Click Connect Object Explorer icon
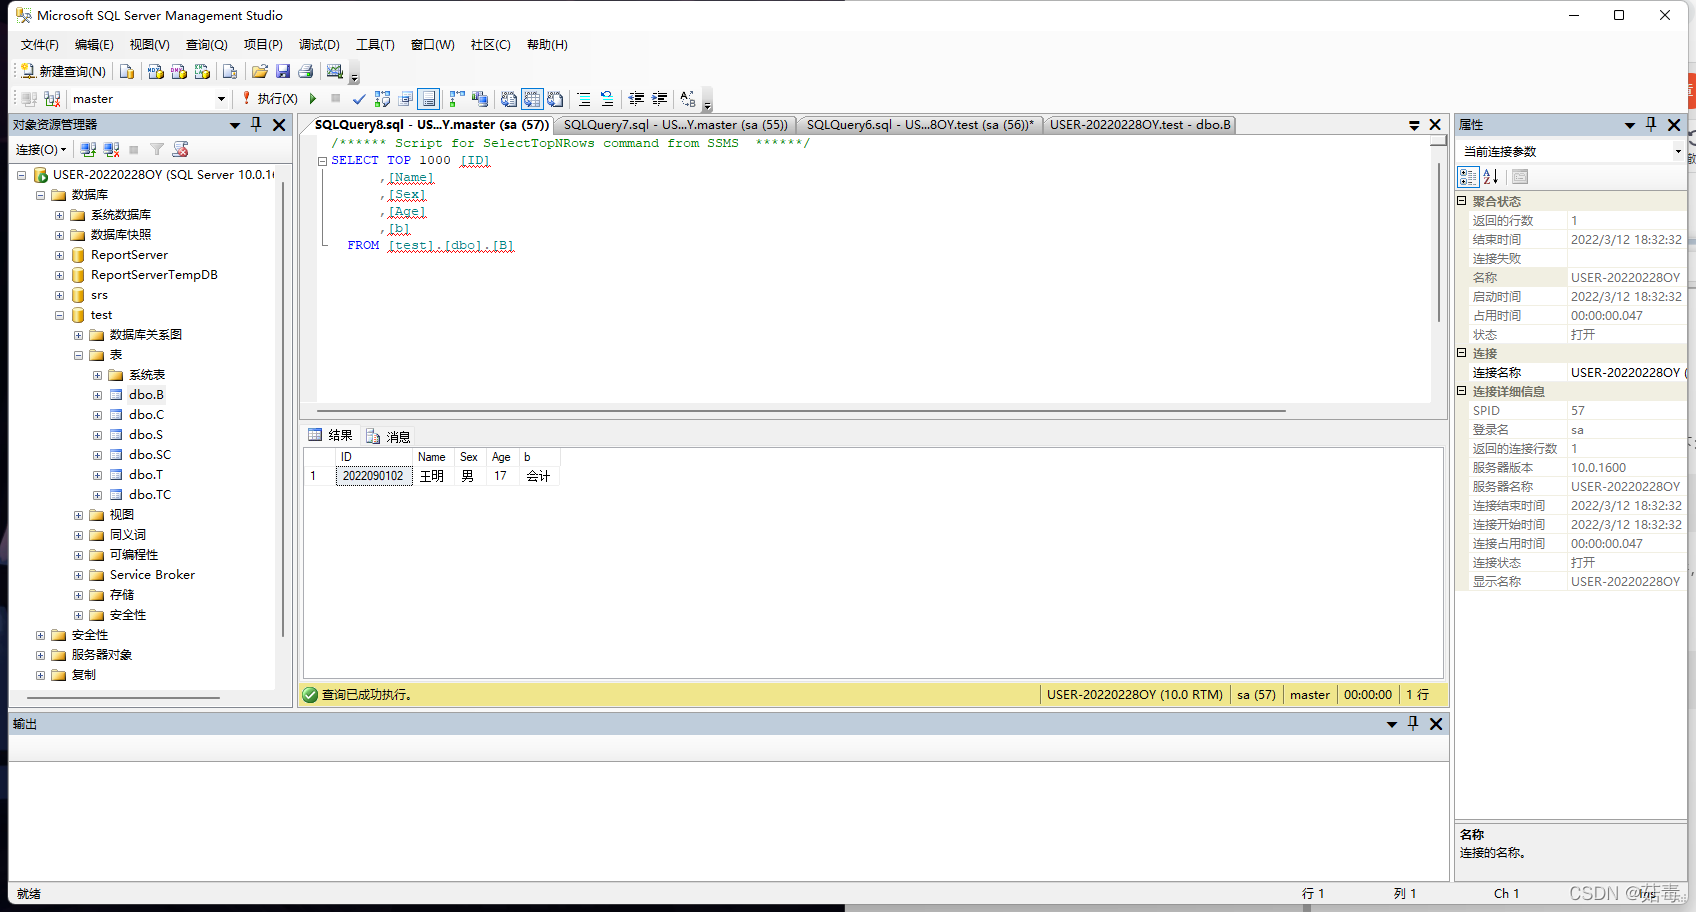 tap(88, 149)
